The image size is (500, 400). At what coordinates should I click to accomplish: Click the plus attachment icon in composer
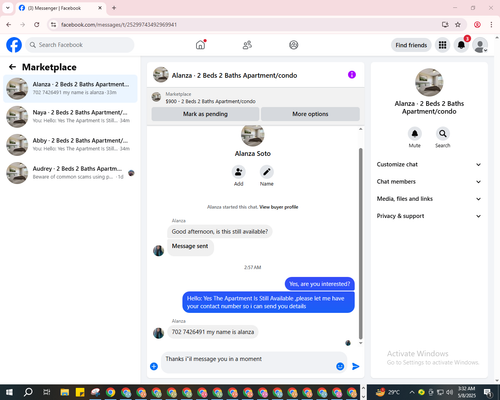coord(154,366)
